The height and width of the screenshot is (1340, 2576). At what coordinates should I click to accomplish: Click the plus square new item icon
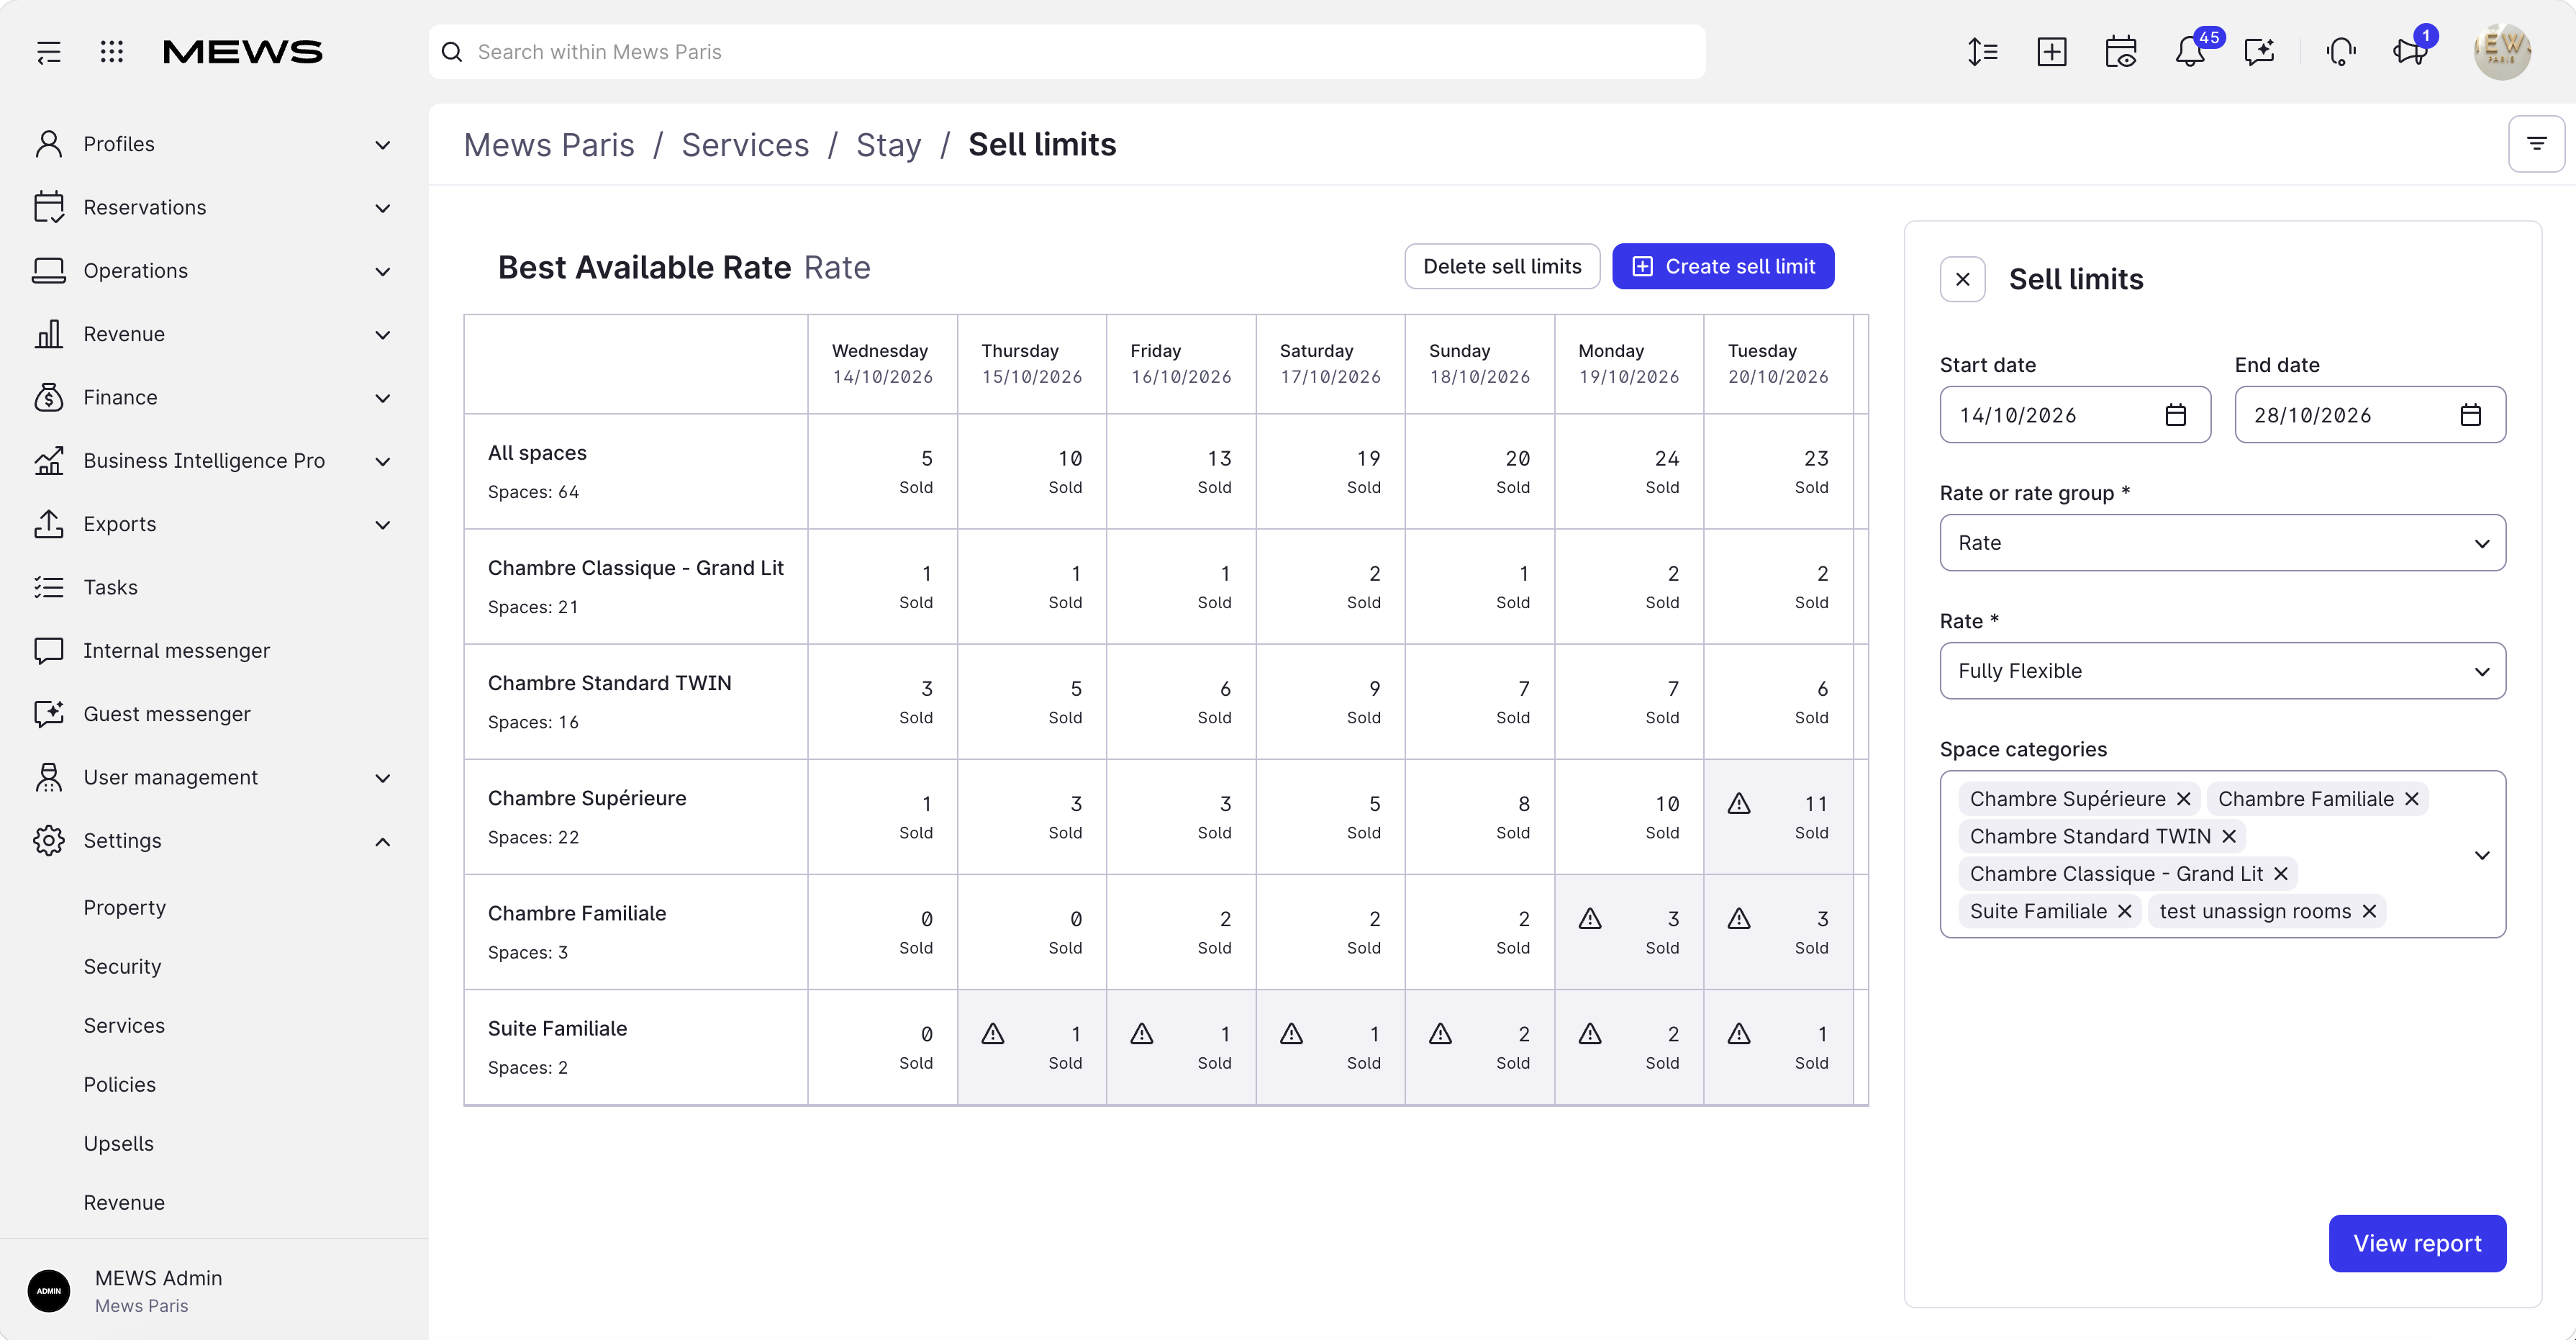[x=2051, y=52]
